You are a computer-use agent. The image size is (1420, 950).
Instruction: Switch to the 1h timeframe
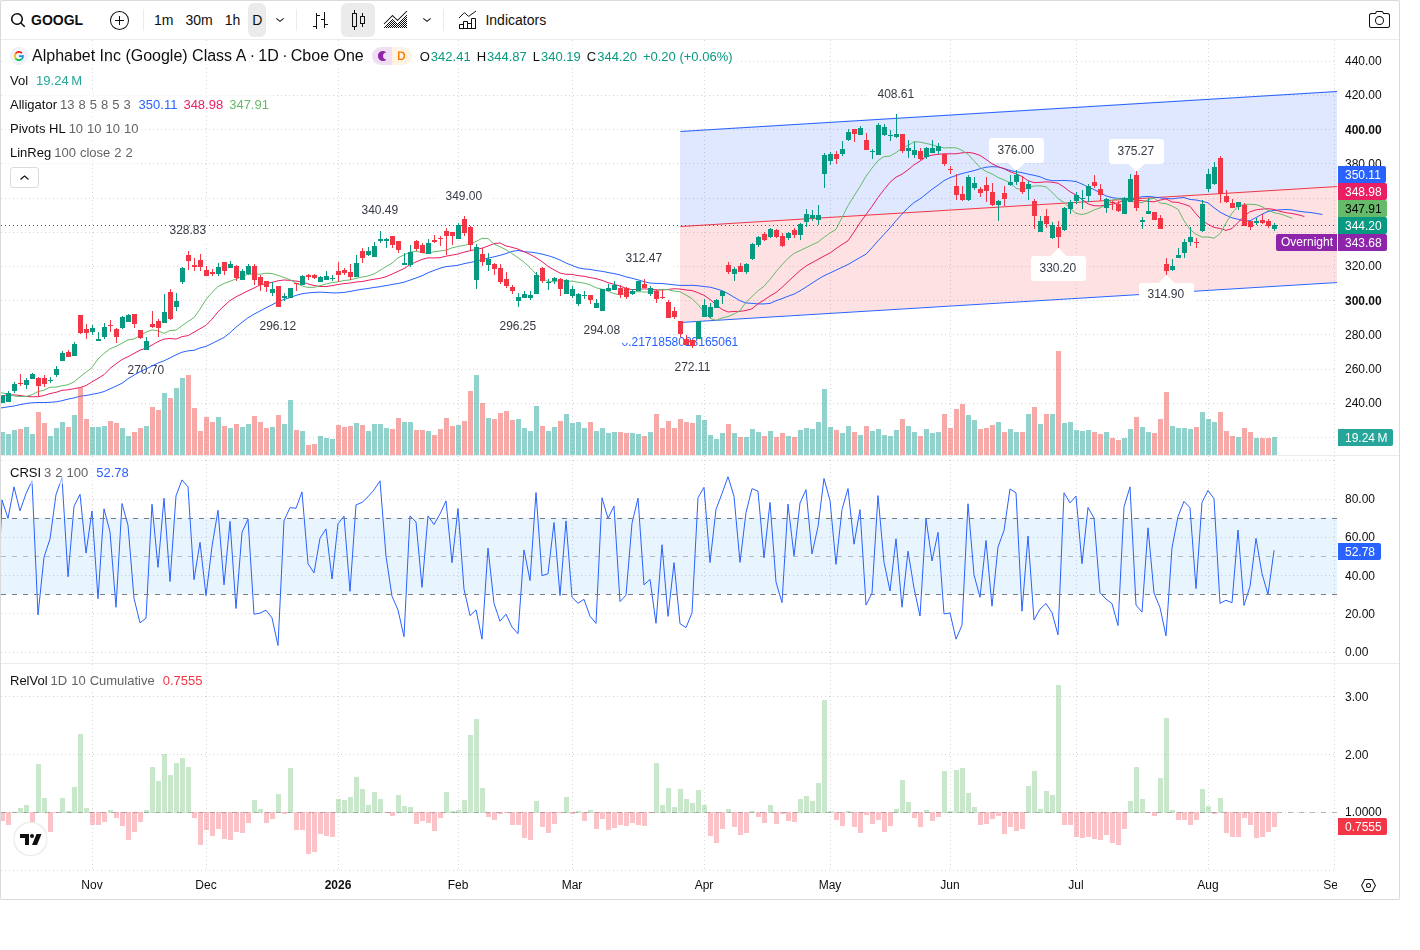point(232,20)
